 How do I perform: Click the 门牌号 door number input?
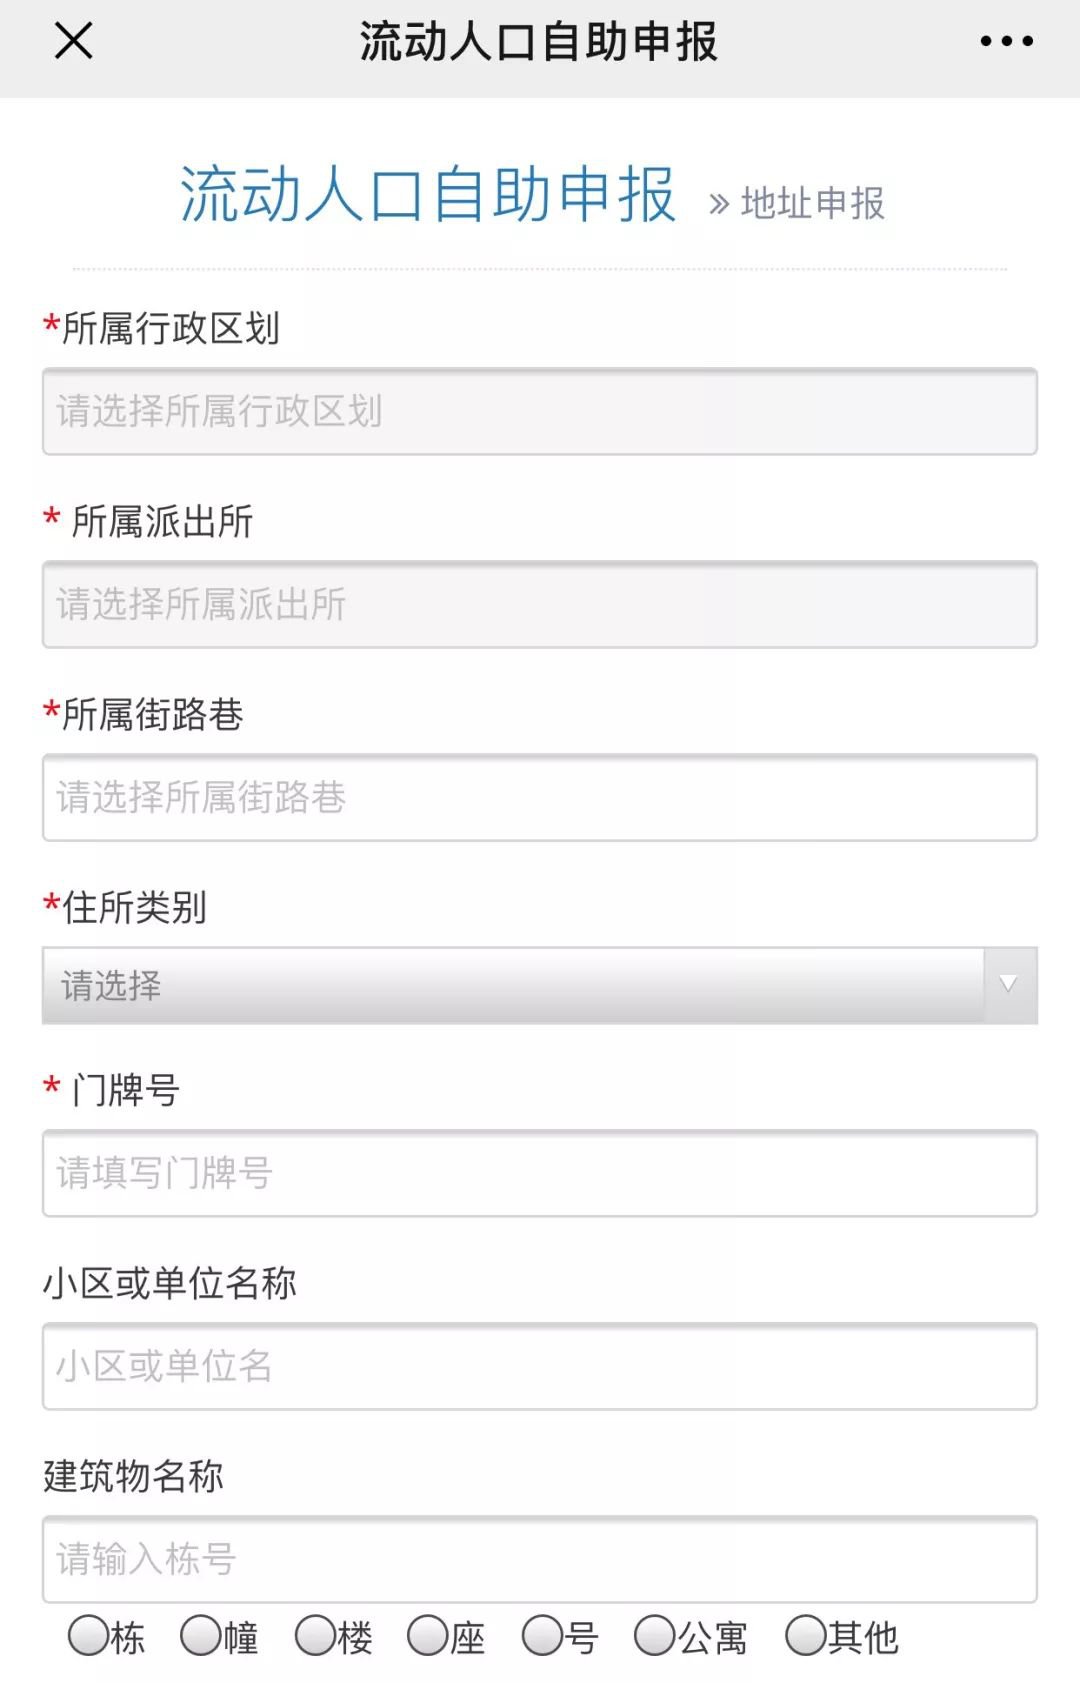539,1173
